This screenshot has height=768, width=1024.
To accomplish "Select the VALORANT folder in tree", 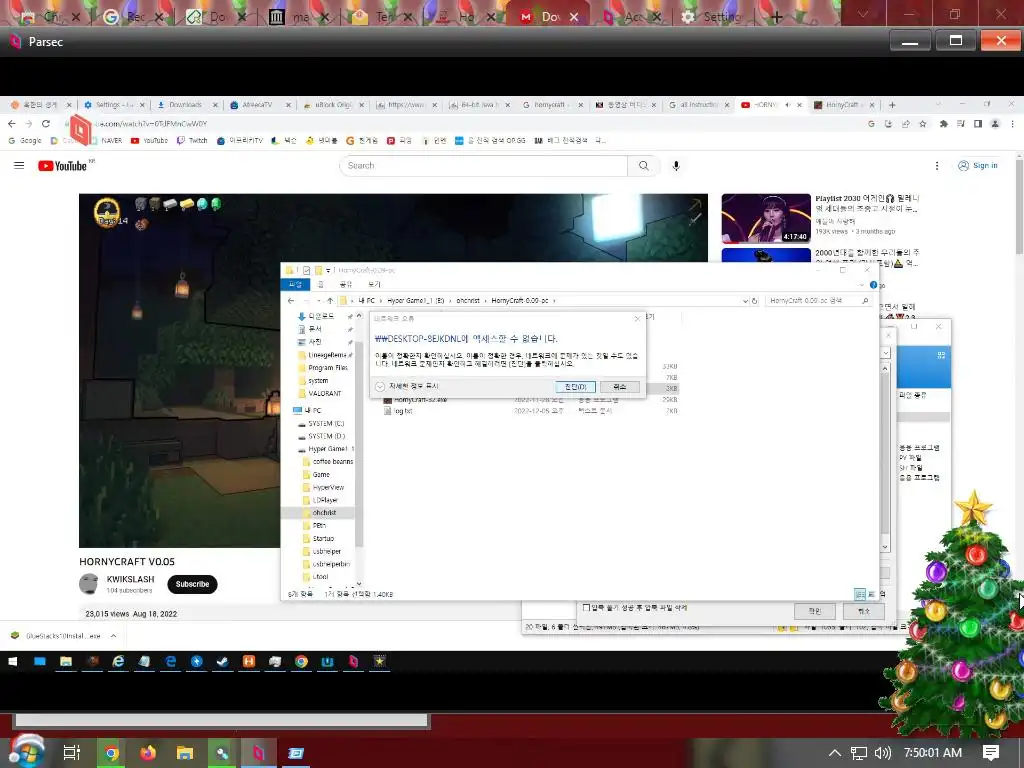I will click(325, 393).
